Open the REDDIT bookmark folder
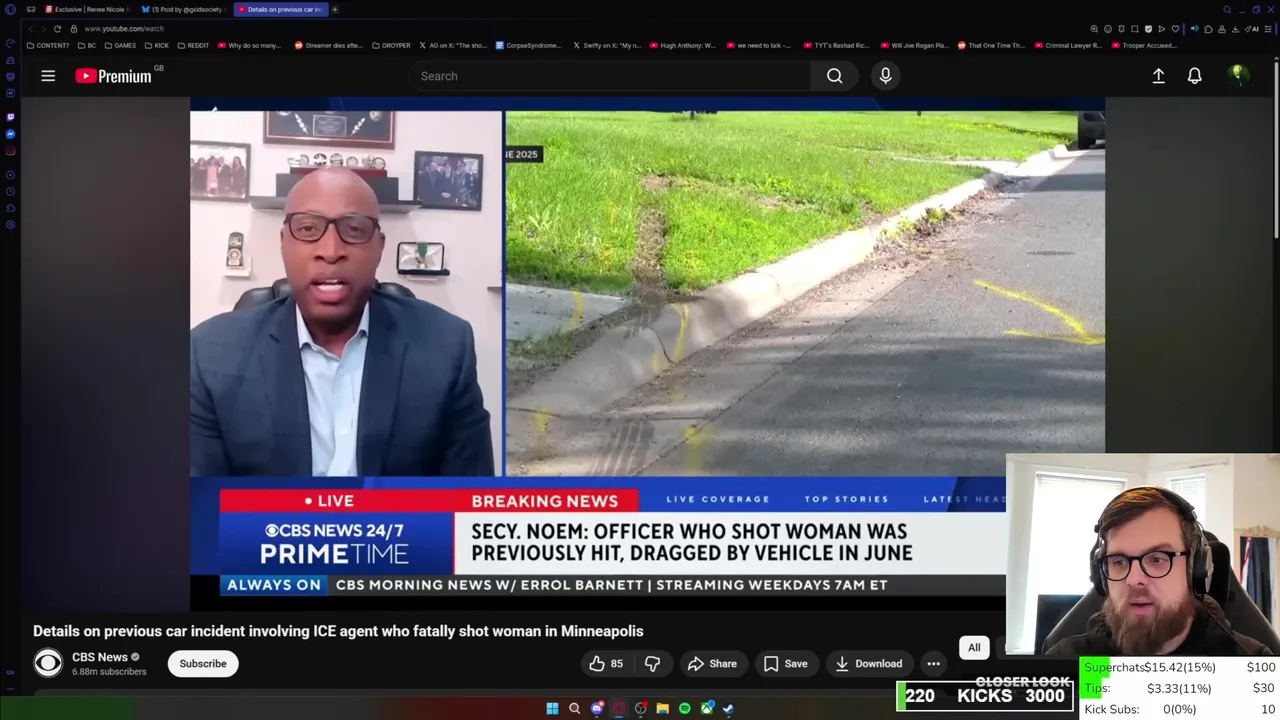The image size is (1280, 720). click(194, 45)
